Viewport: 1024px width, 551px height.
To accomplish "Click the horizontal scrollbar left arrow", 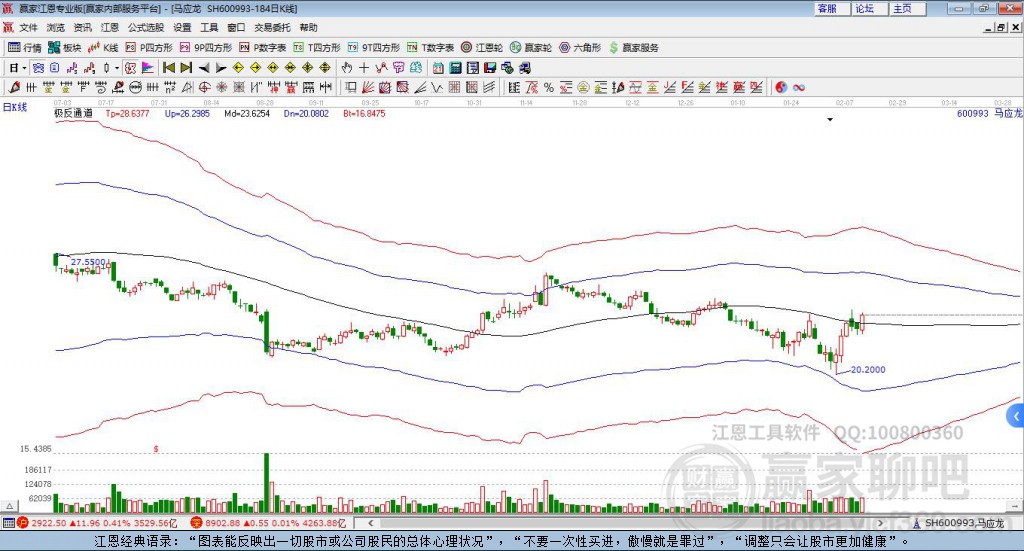I will pos(370,523).
